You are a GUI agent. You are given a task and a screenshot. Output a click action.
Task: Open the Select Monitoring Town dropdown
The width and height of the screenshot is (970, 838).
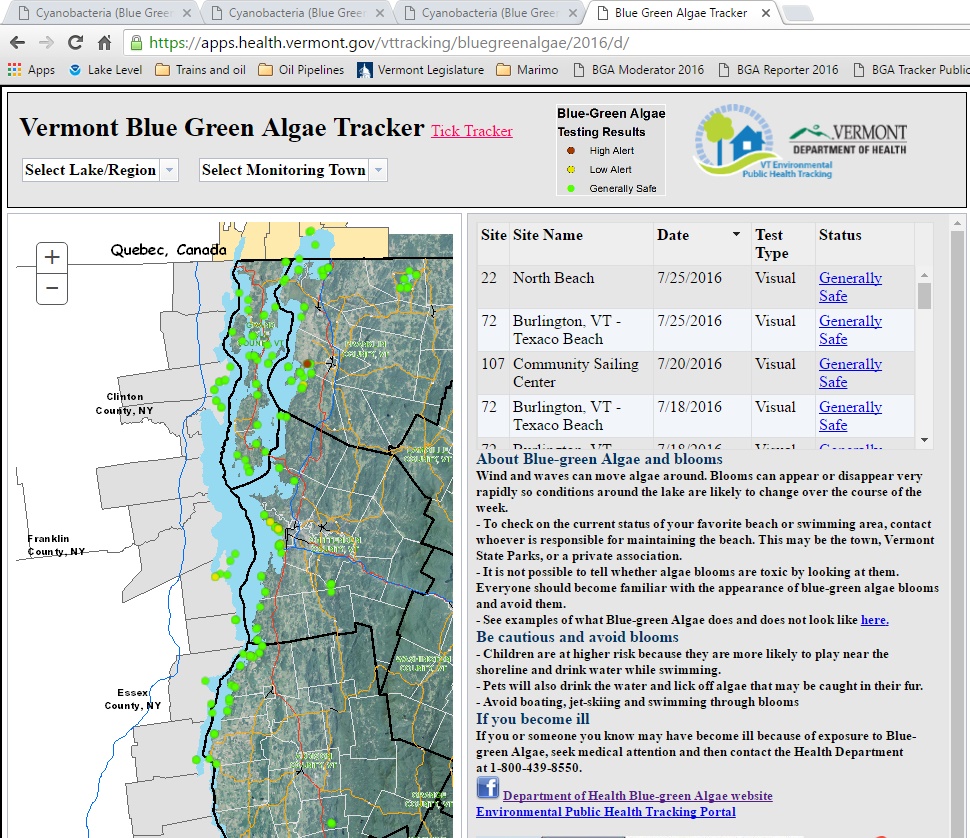[293, 170]
